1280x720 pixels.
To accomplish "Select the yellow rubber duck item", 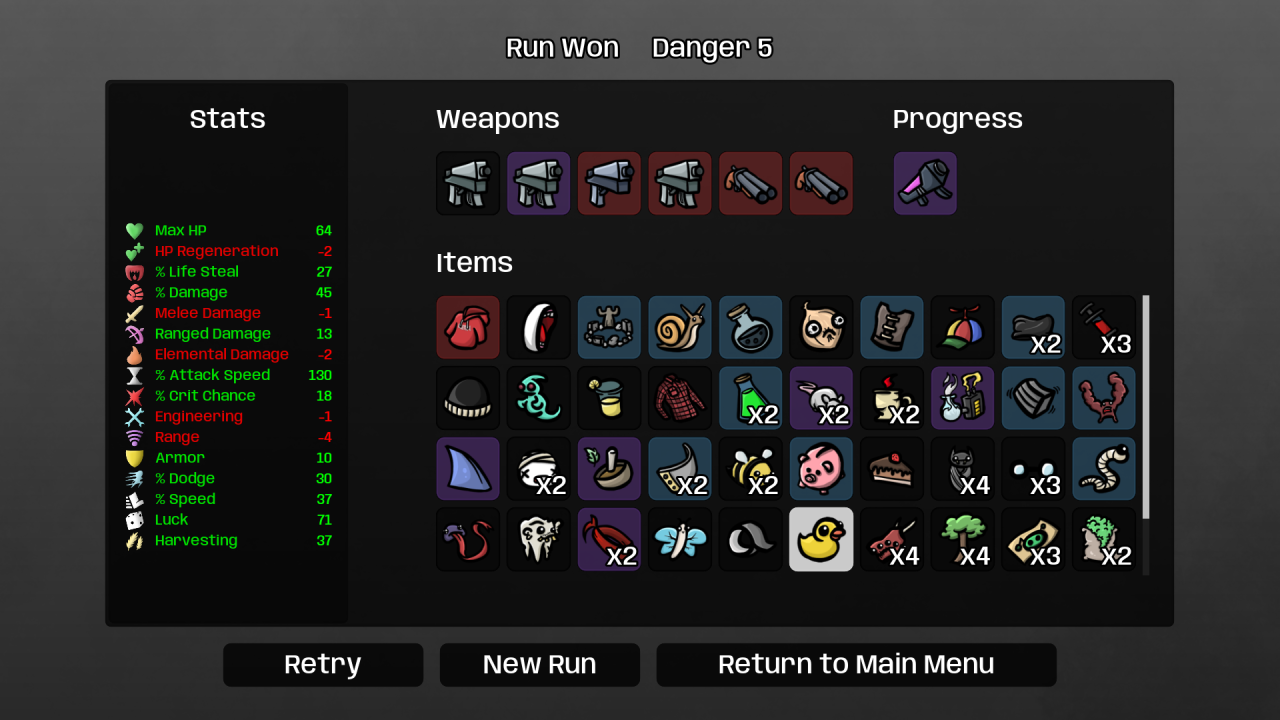I will (821, 539).
